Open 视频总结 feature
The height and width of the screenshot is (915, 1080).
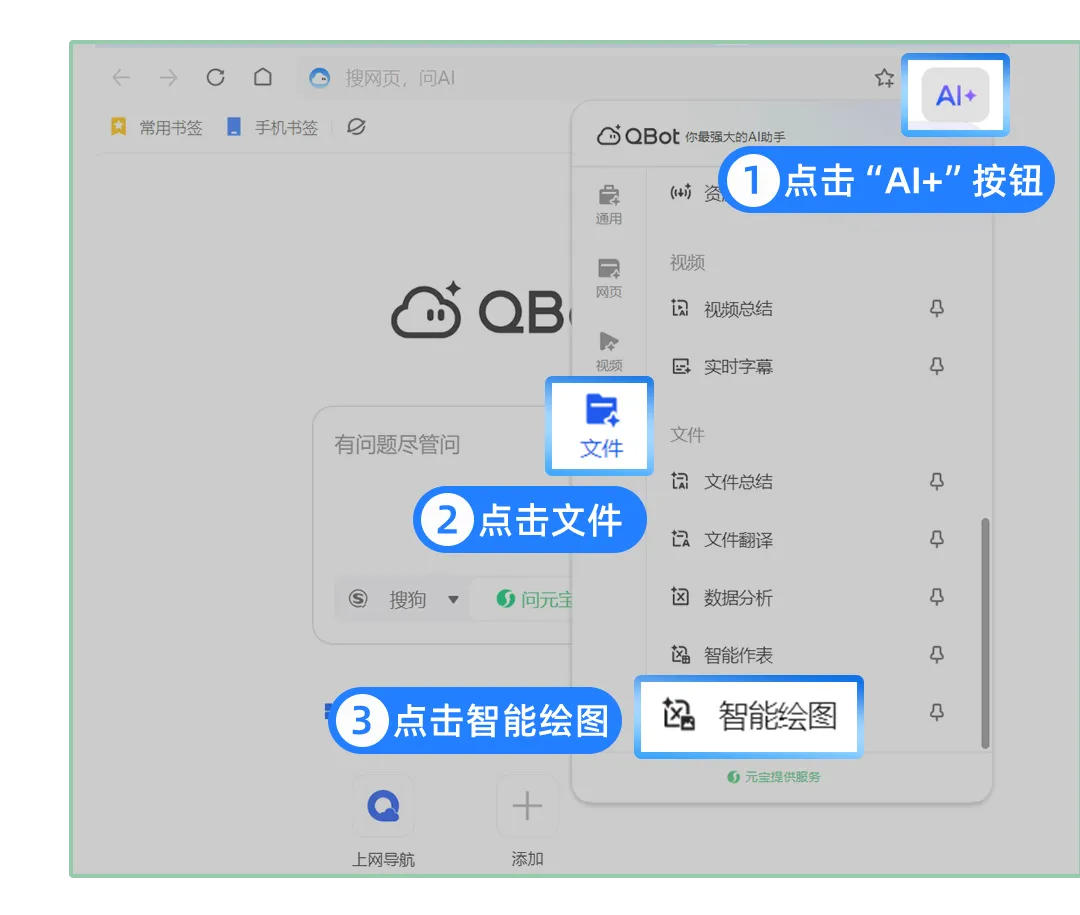coord(738,309)
